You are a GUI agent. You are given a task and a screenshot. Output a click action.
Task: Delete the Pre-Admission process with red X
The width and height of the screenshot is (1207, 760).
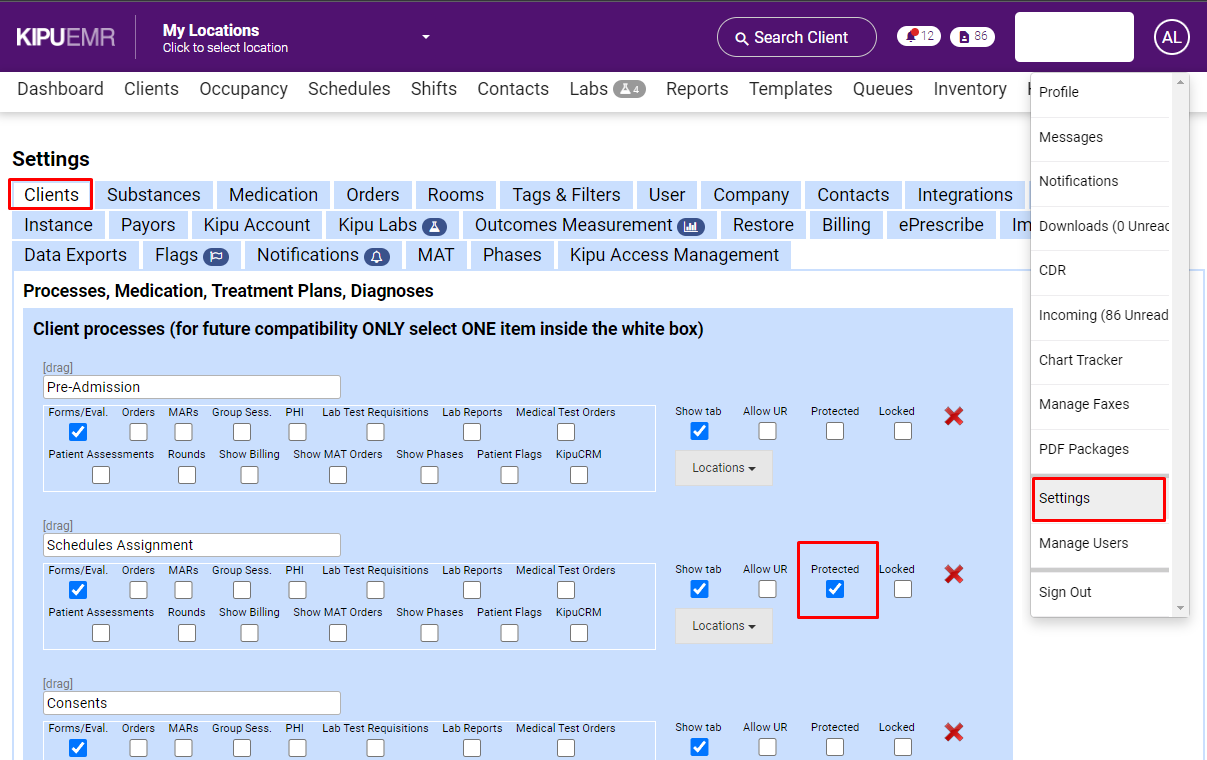pyautogui.click(x=954, y=416)
